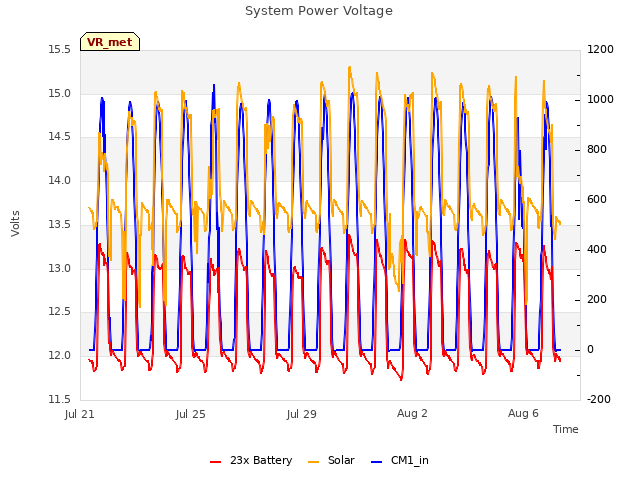The image size is (640, 480).
Task: Click the -200 right axis value
Action: 599,399
